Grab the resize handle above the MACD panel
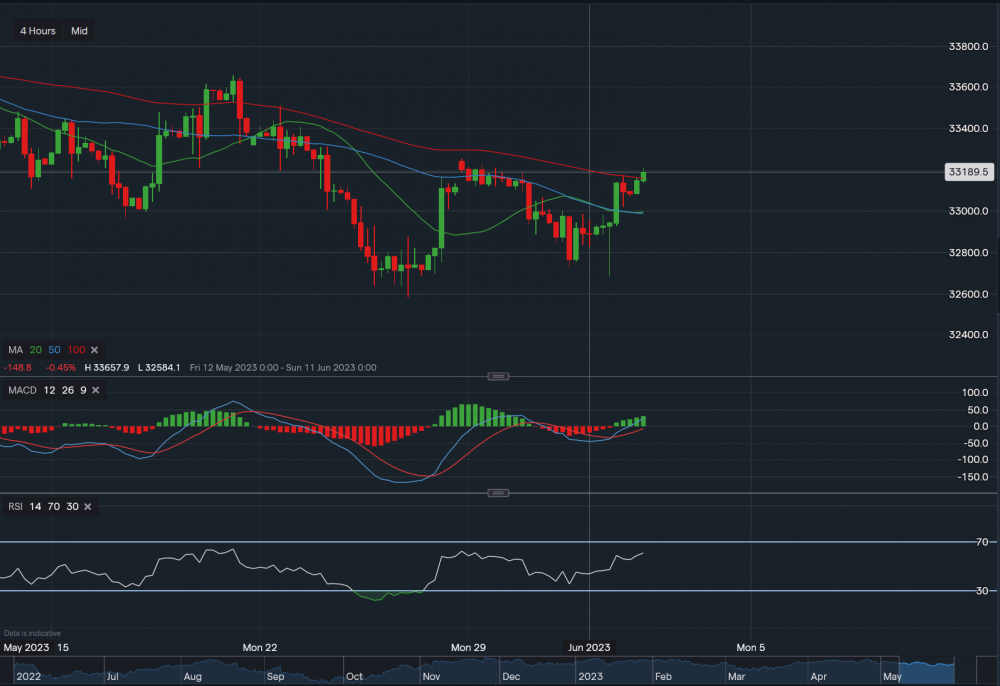 tap(498, 376)
